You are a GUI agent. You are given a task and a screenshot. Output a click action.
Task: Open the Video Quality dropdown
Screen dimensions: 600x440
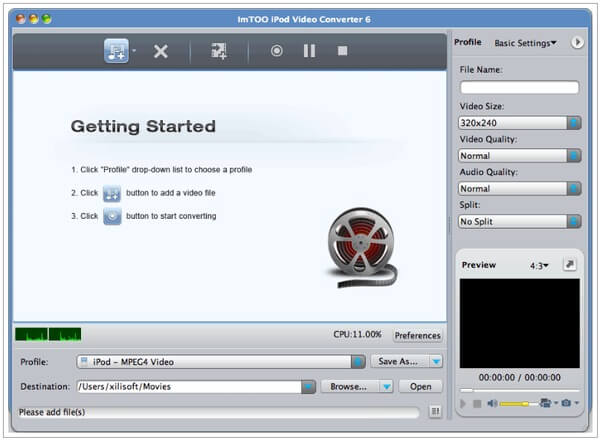(x=519, y=156)
